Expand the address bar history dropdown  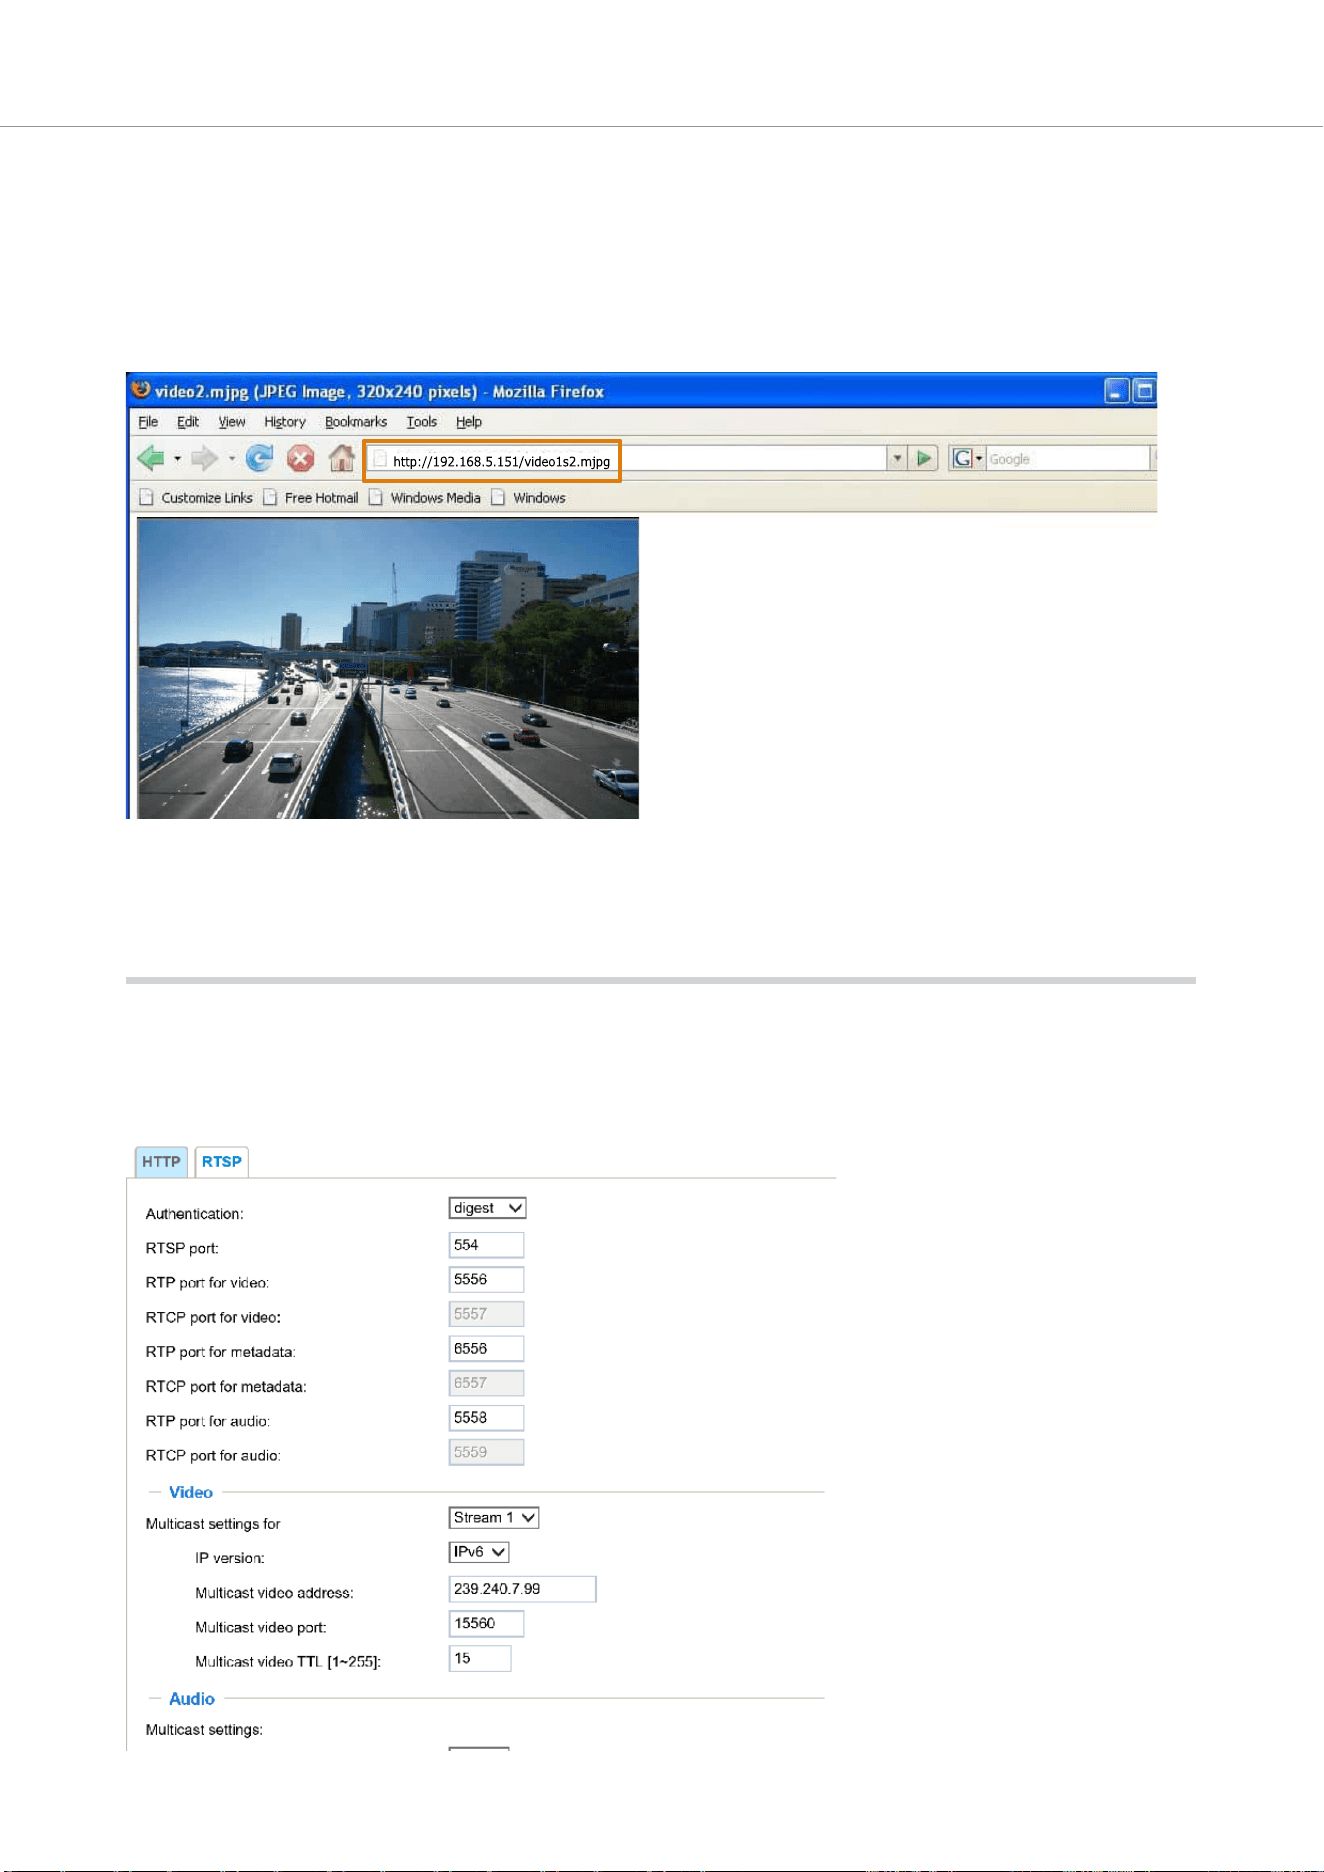897,458
